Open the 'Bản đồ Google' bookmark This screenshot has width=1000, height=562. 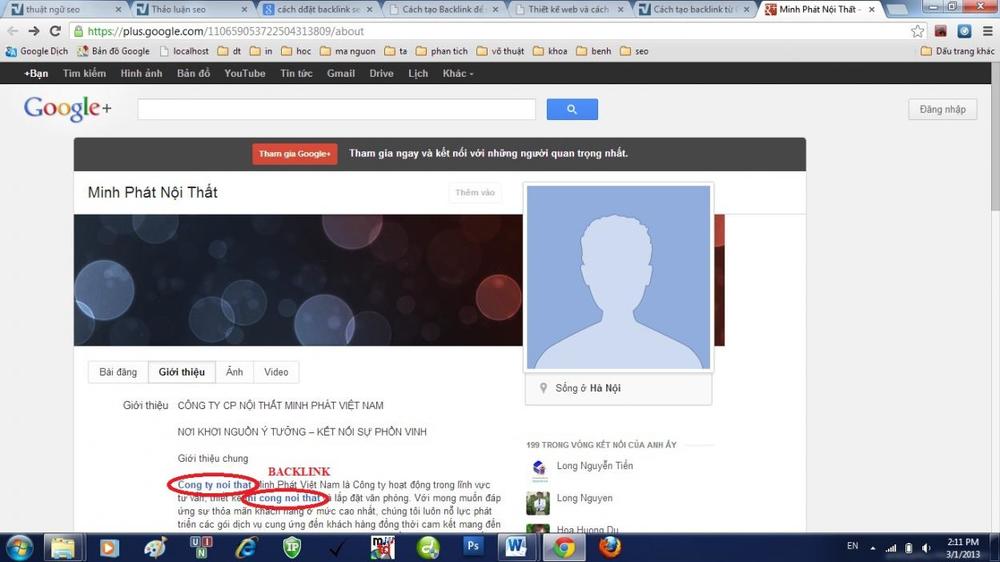114,51
